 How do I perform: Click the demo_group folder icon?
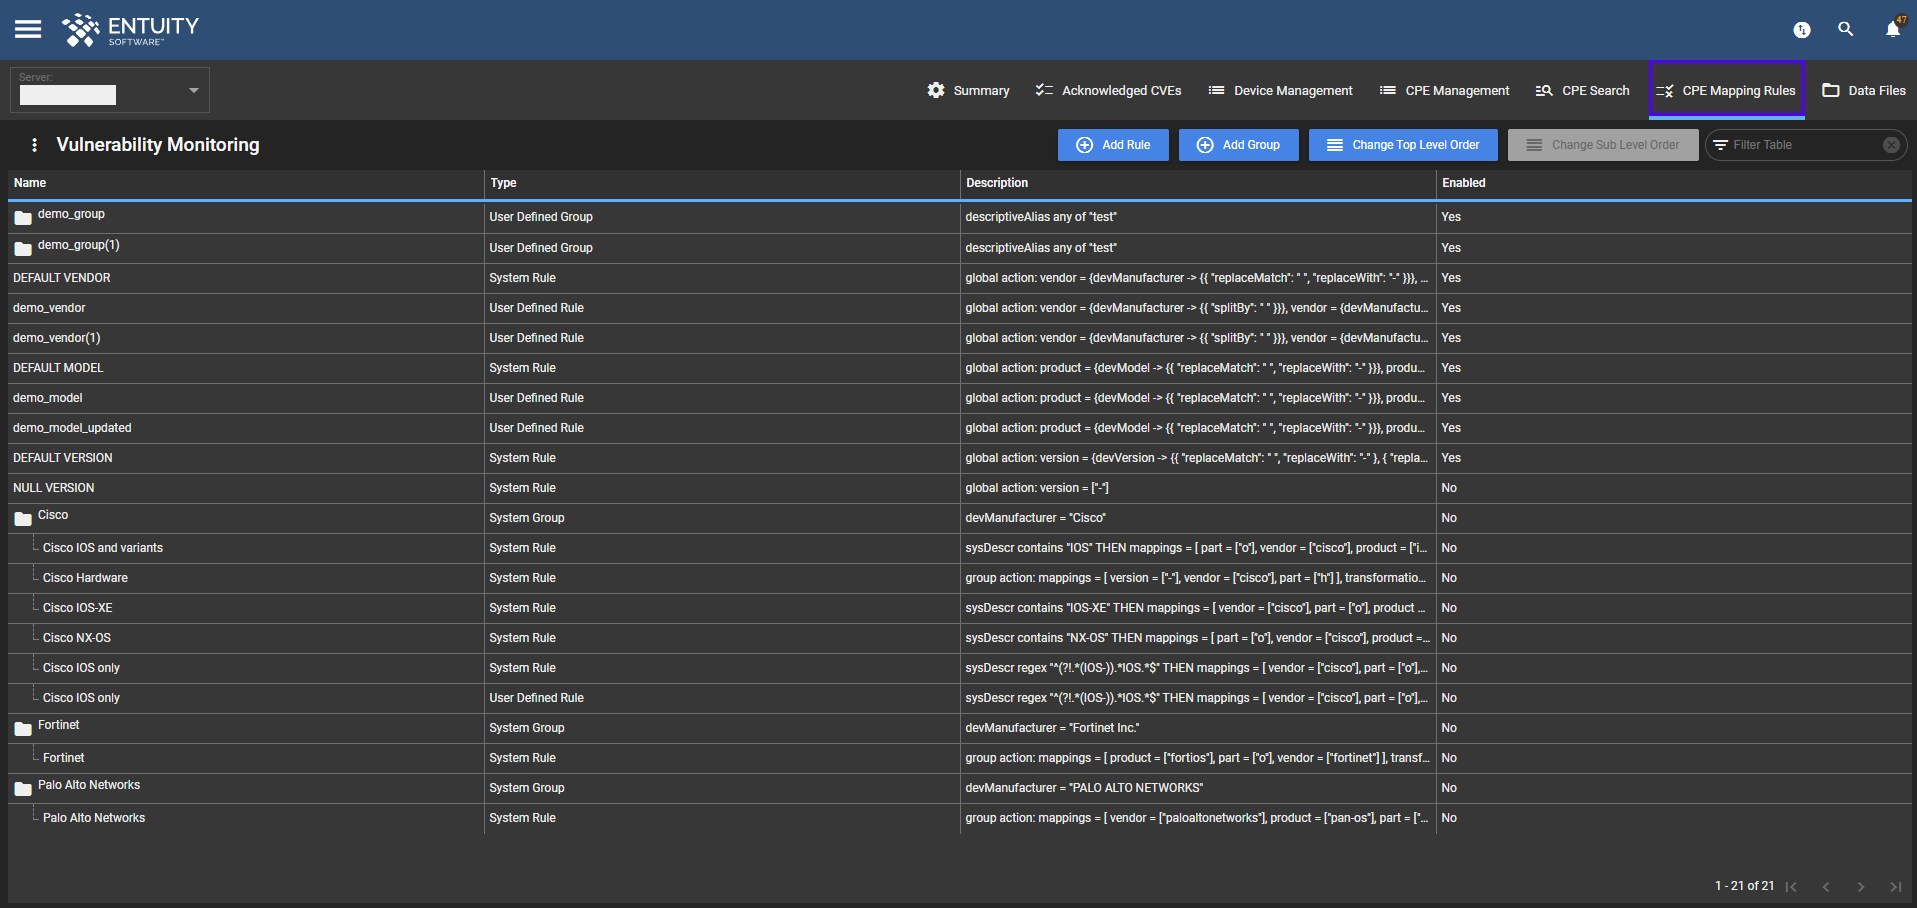click(23, 217)
